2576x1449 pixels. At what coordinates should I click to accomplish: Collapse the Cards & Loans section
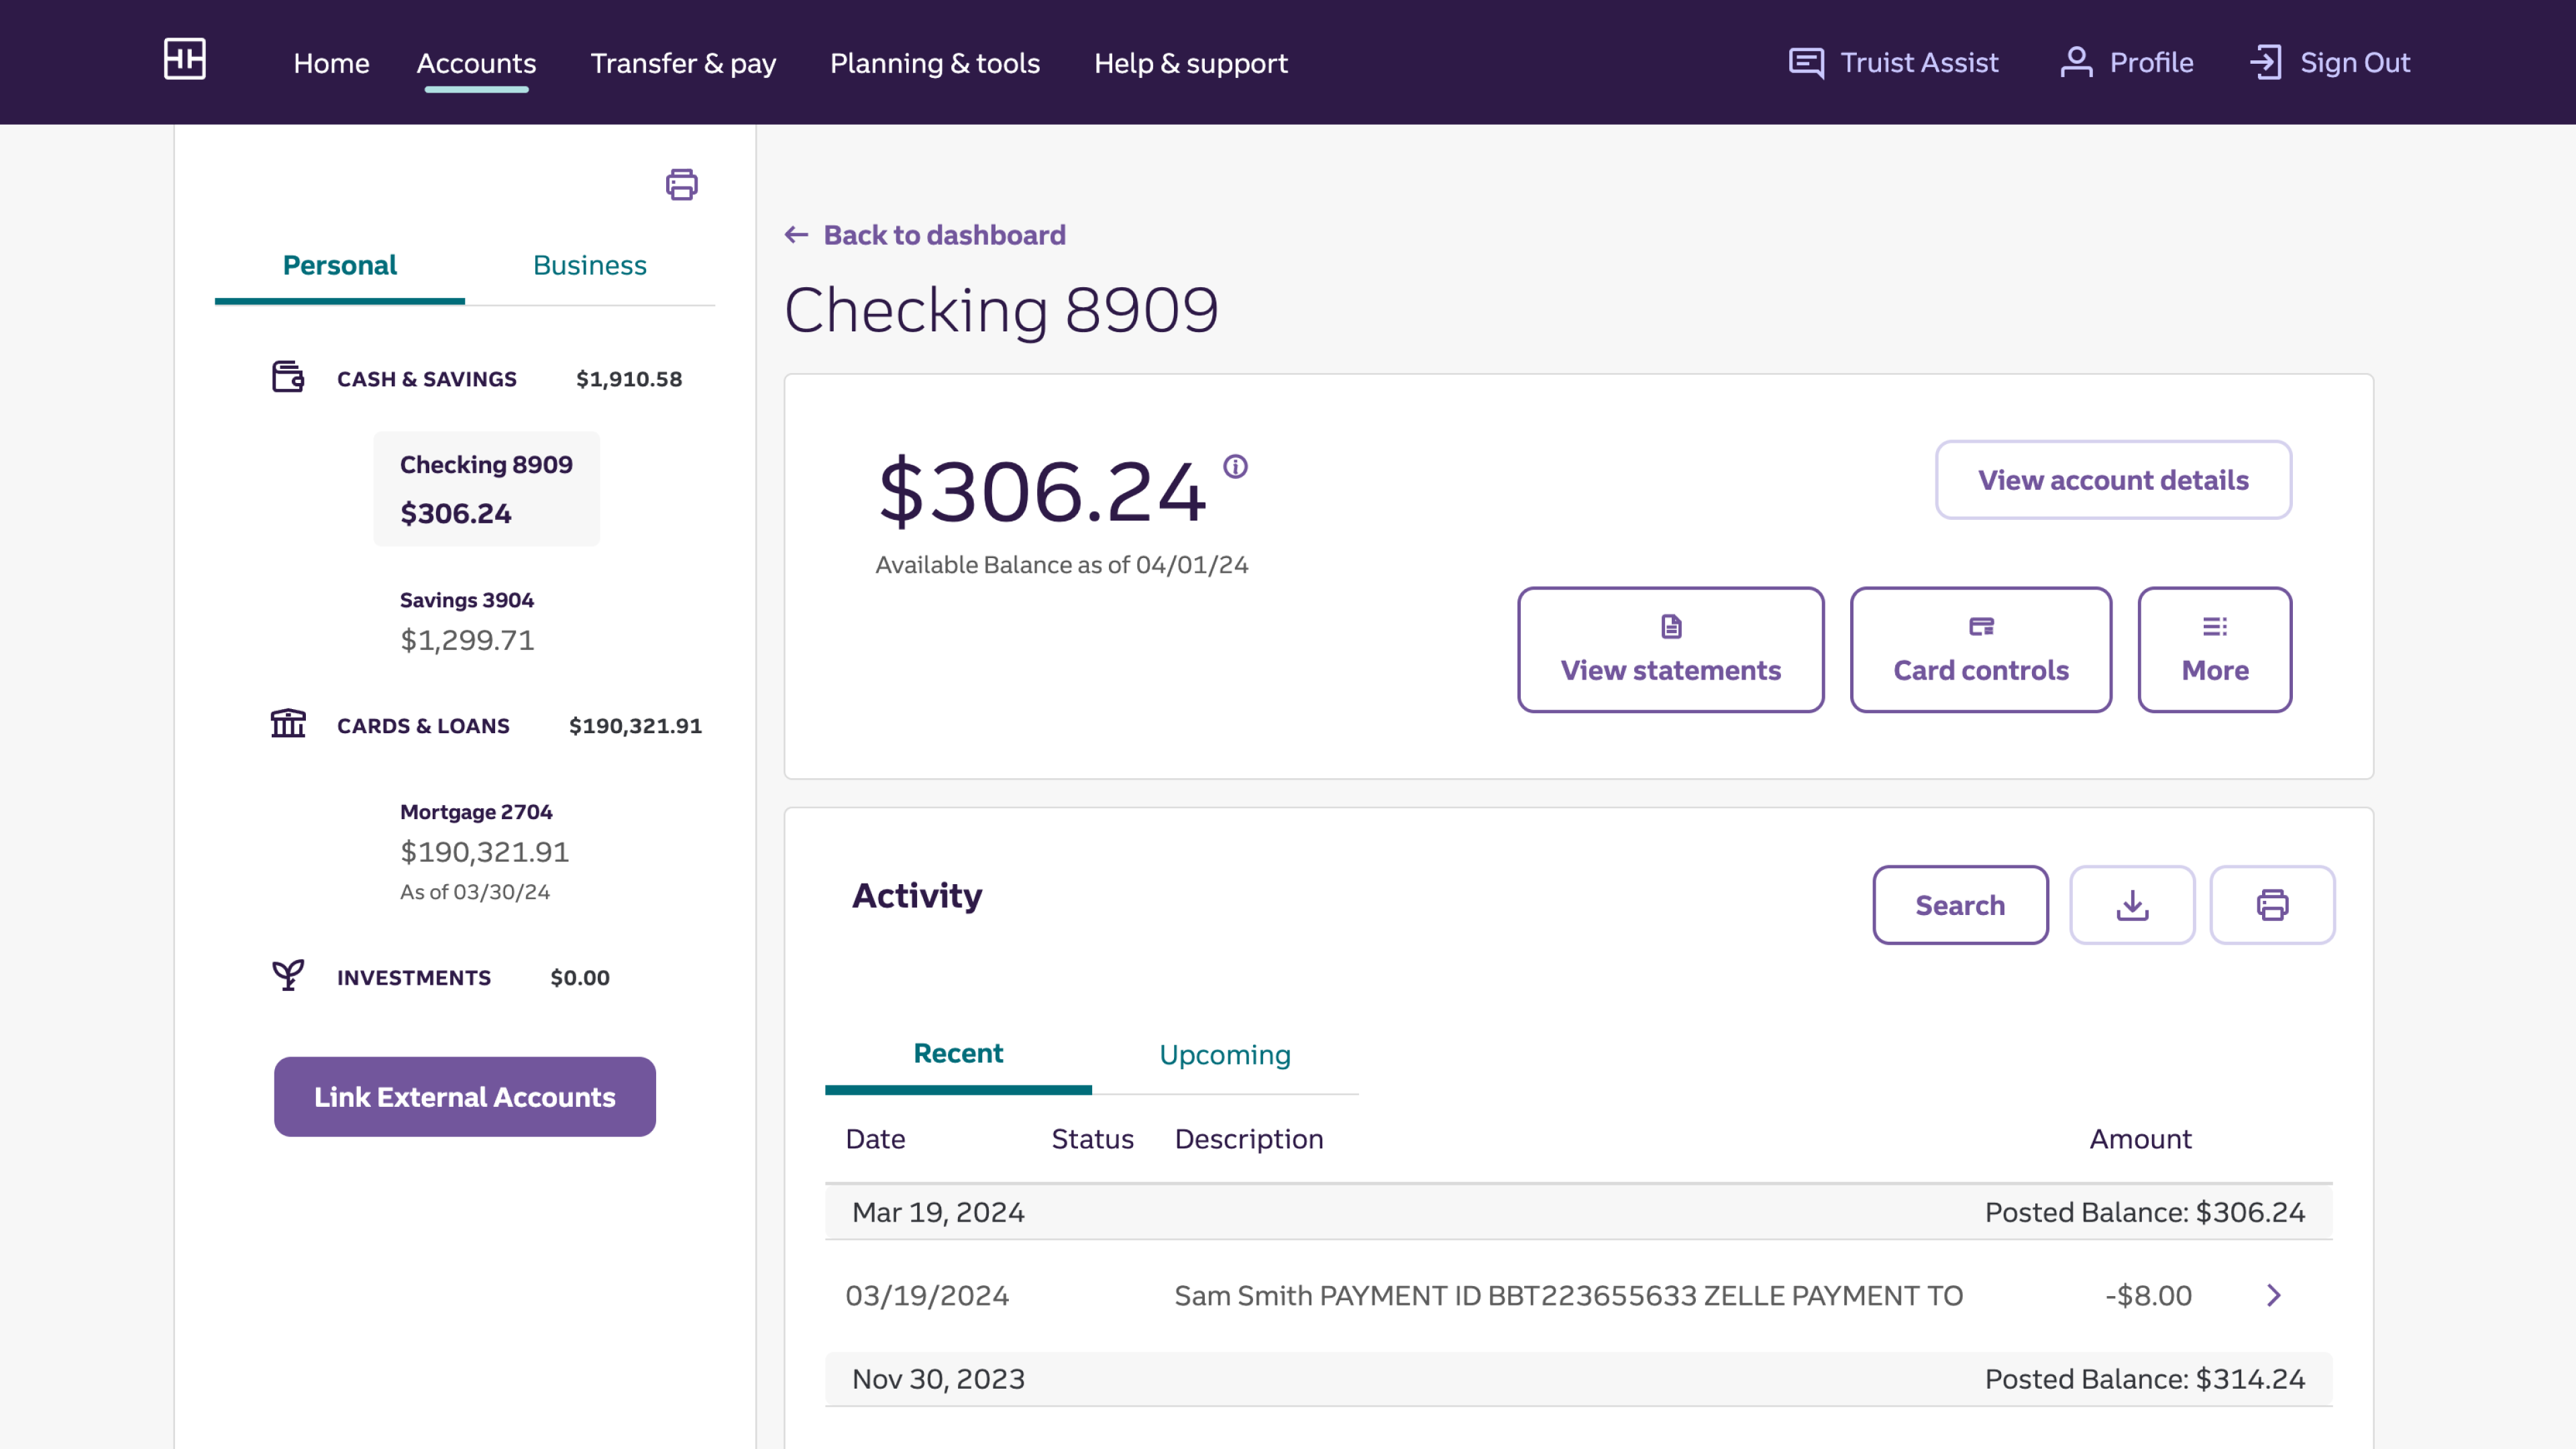[423, 726]
